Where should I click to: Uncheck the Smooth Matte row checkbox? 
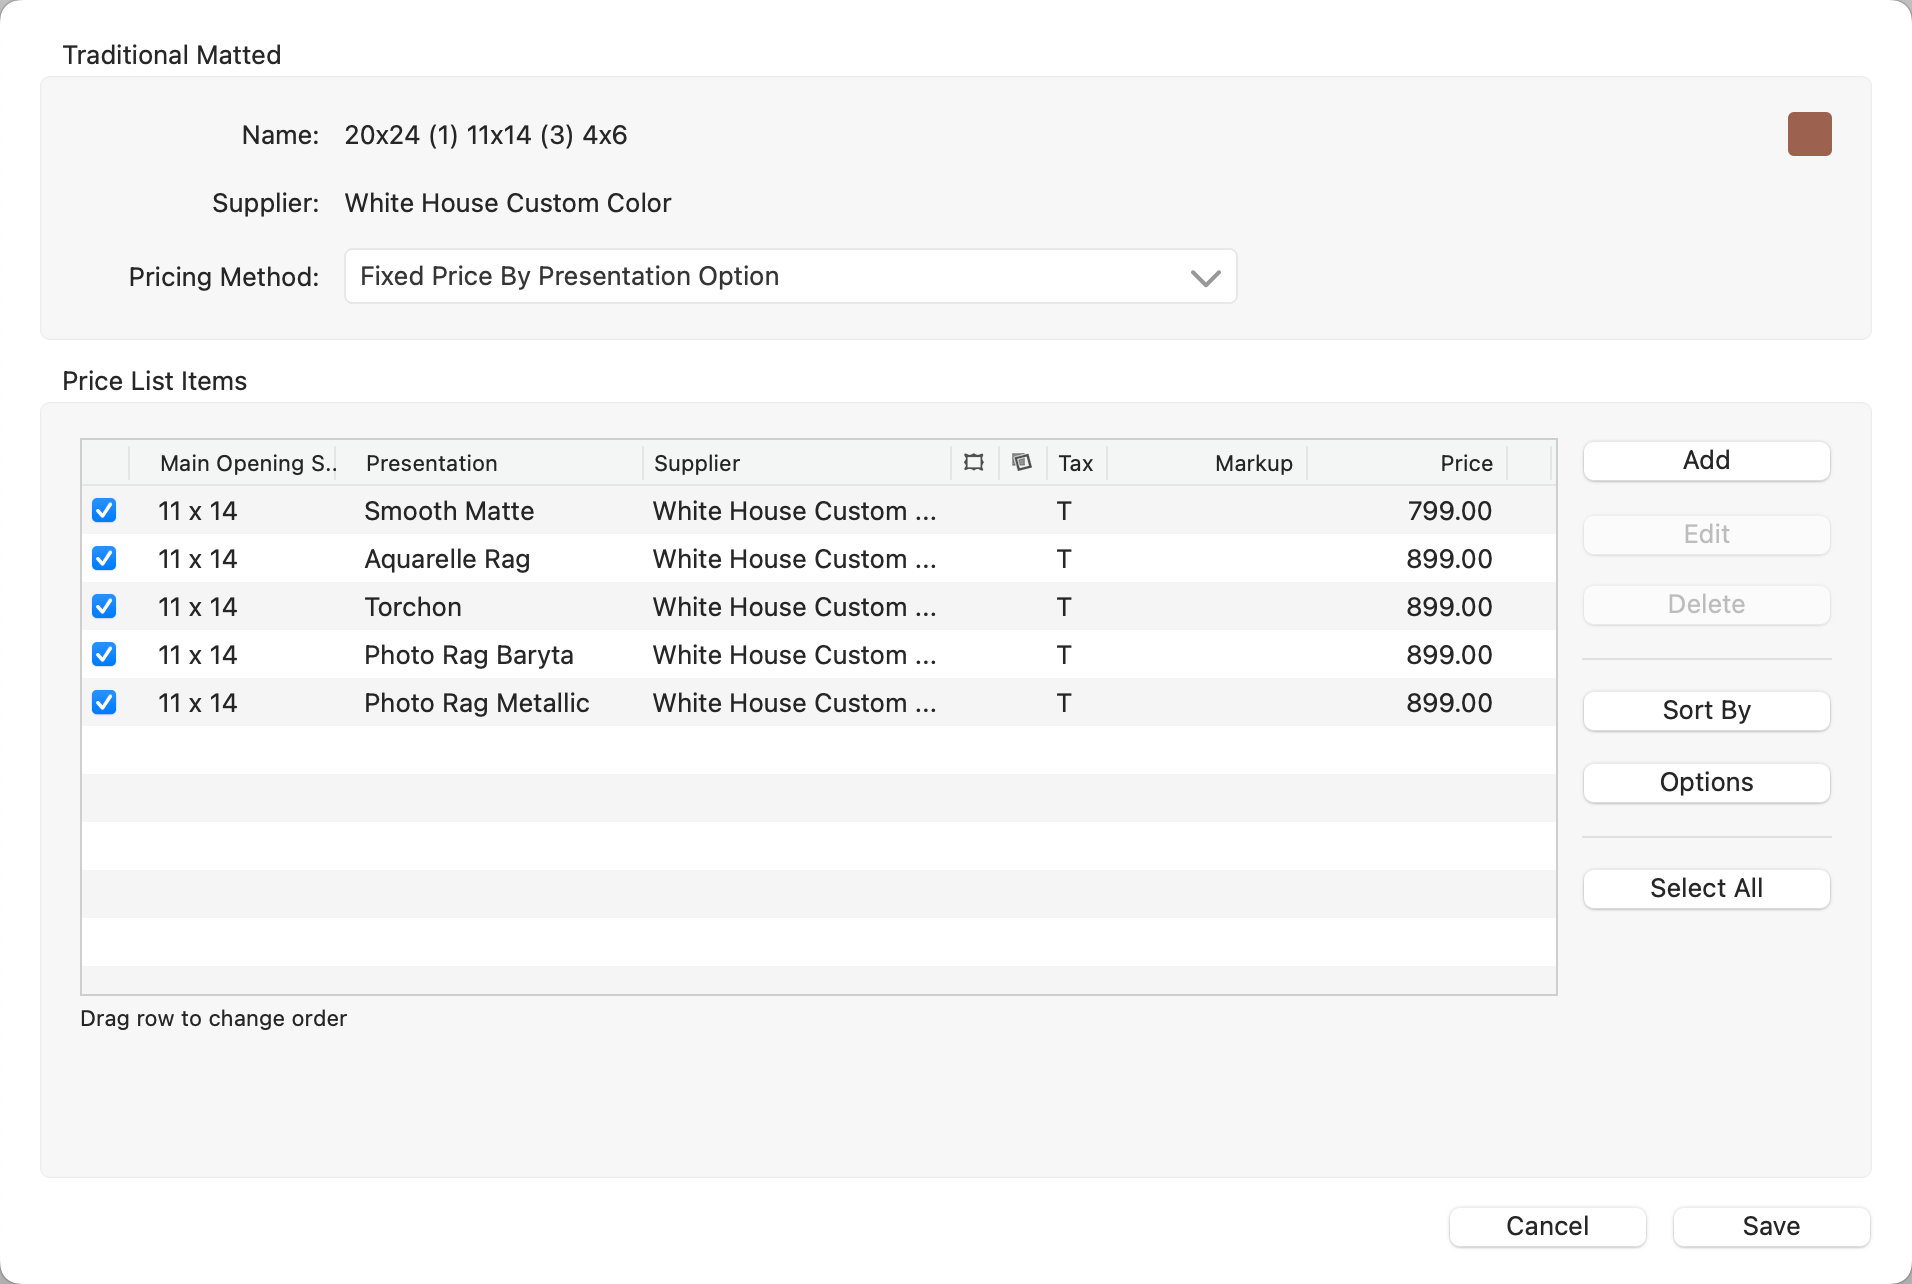(x=104, y=511)
